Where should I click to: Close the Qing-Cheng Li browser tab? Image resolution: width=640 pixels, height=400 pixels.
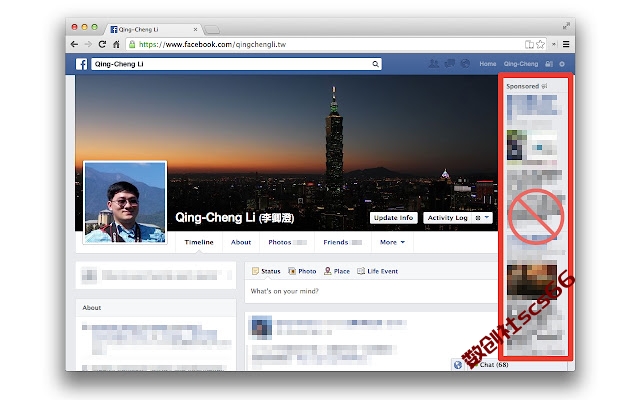(x=196, y=29)
